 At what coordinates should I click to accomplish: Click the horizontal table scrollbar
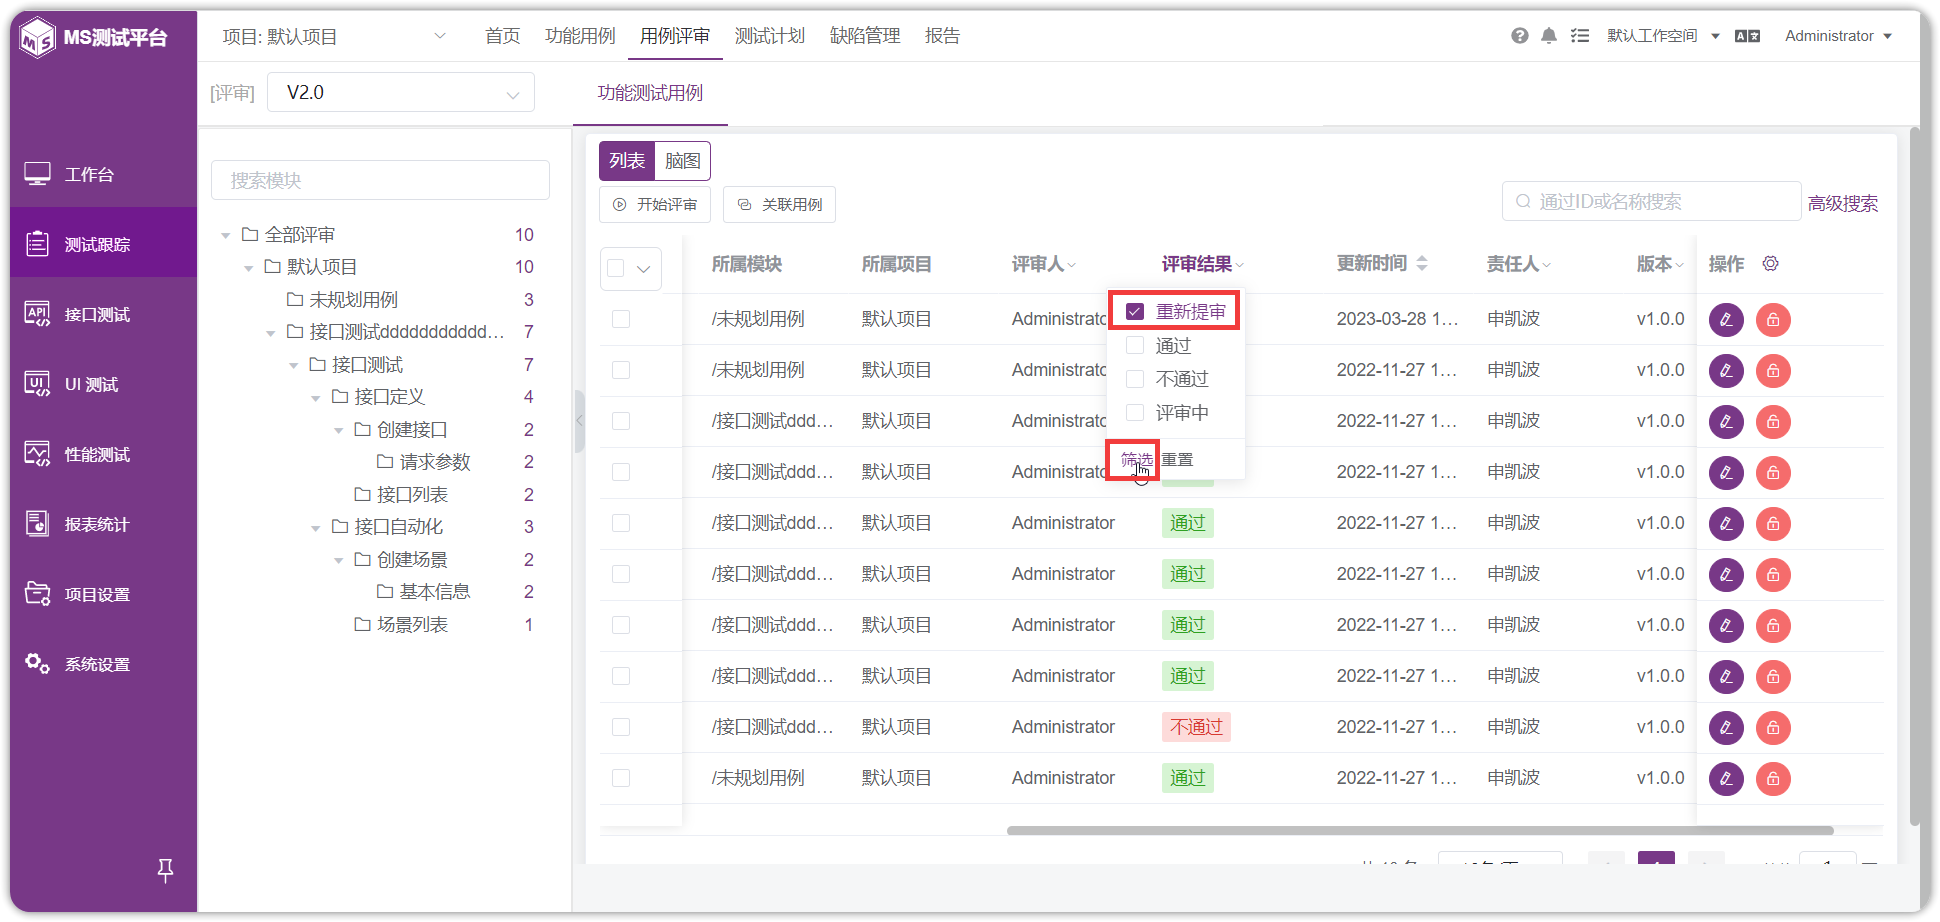(x=1420, y=830)
